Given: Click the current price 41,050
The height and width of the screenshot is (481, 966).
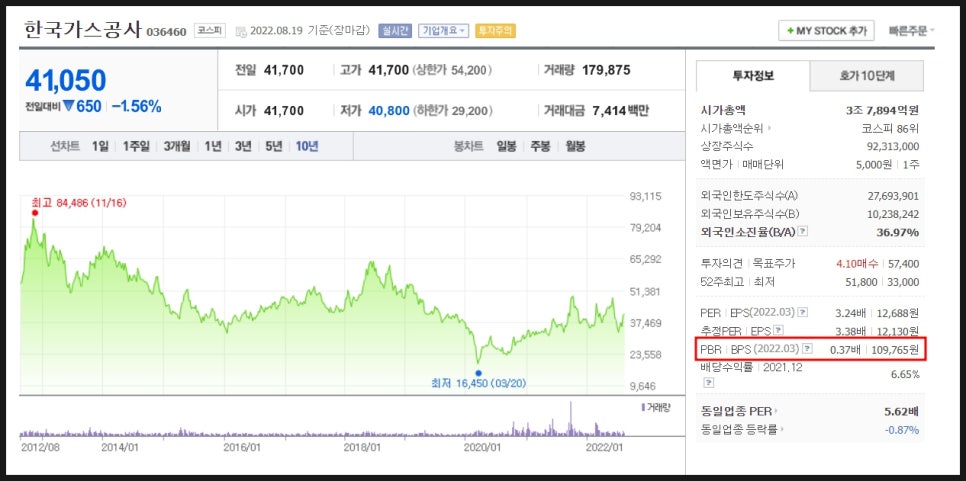Looking at the screenshot, I should click(66, 81).
